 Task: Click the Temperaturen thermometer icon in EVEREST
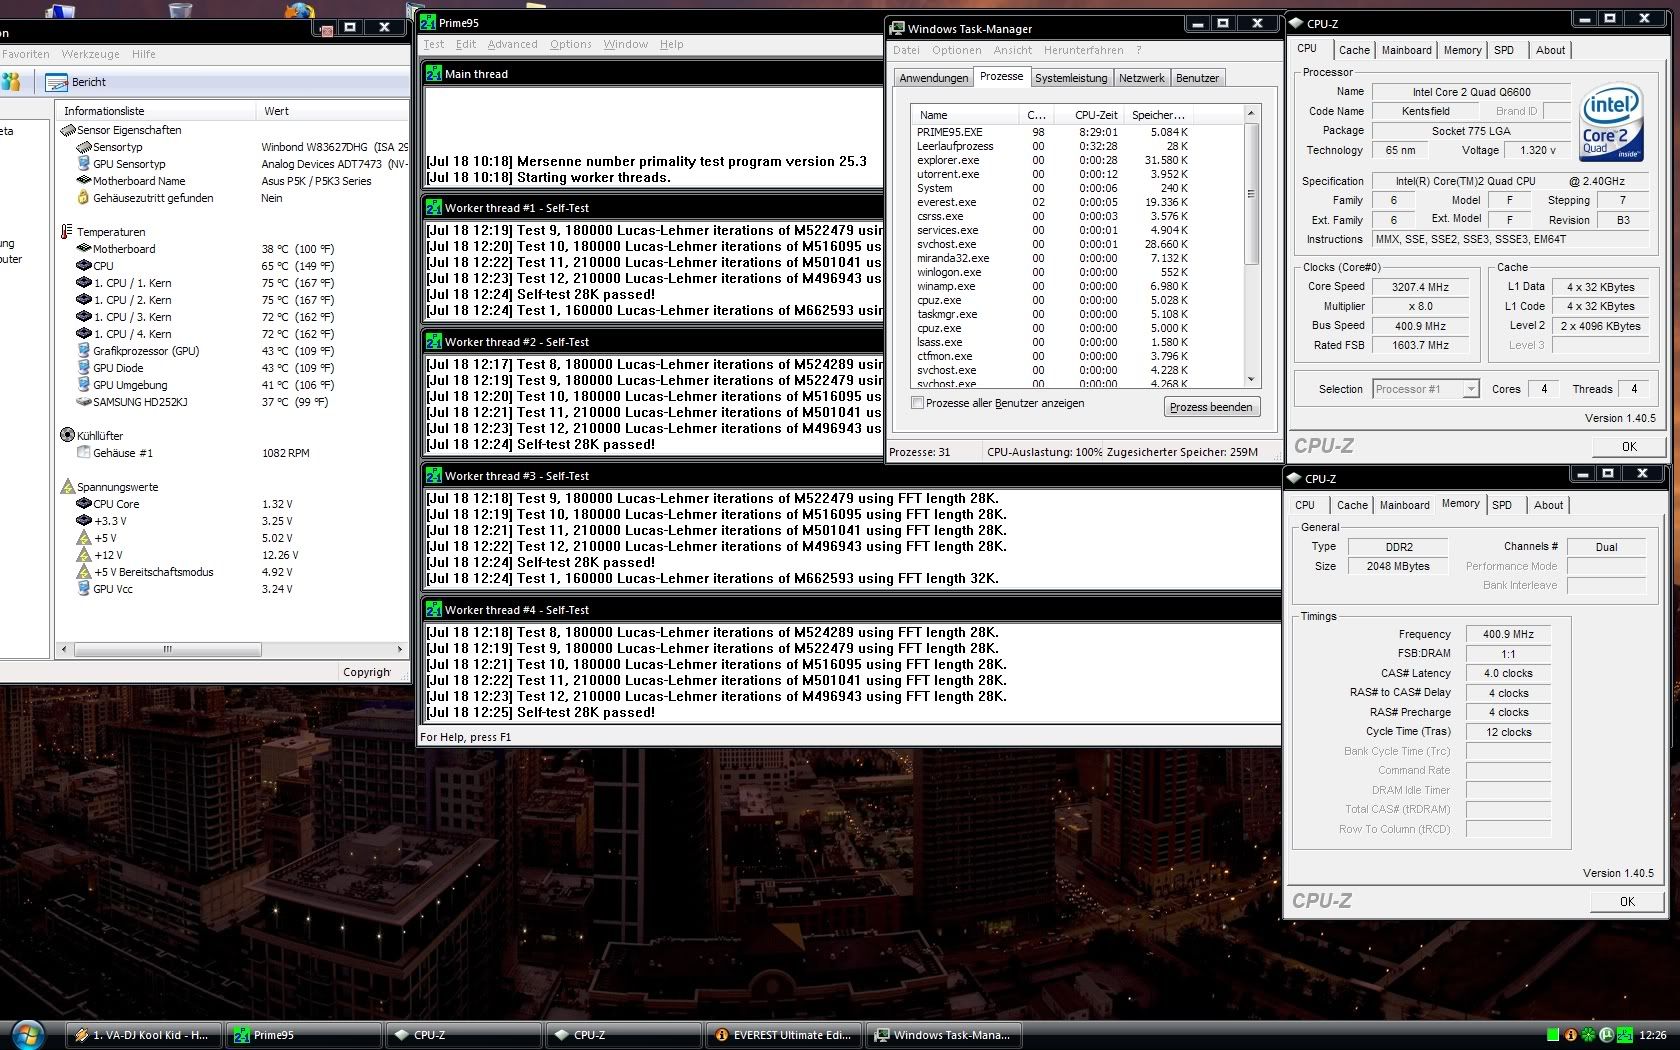67,231
